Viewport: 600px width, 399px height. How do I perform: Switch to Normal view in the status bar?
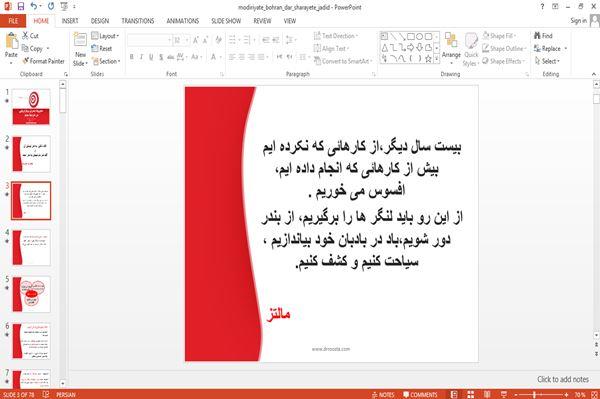[454, 394]
